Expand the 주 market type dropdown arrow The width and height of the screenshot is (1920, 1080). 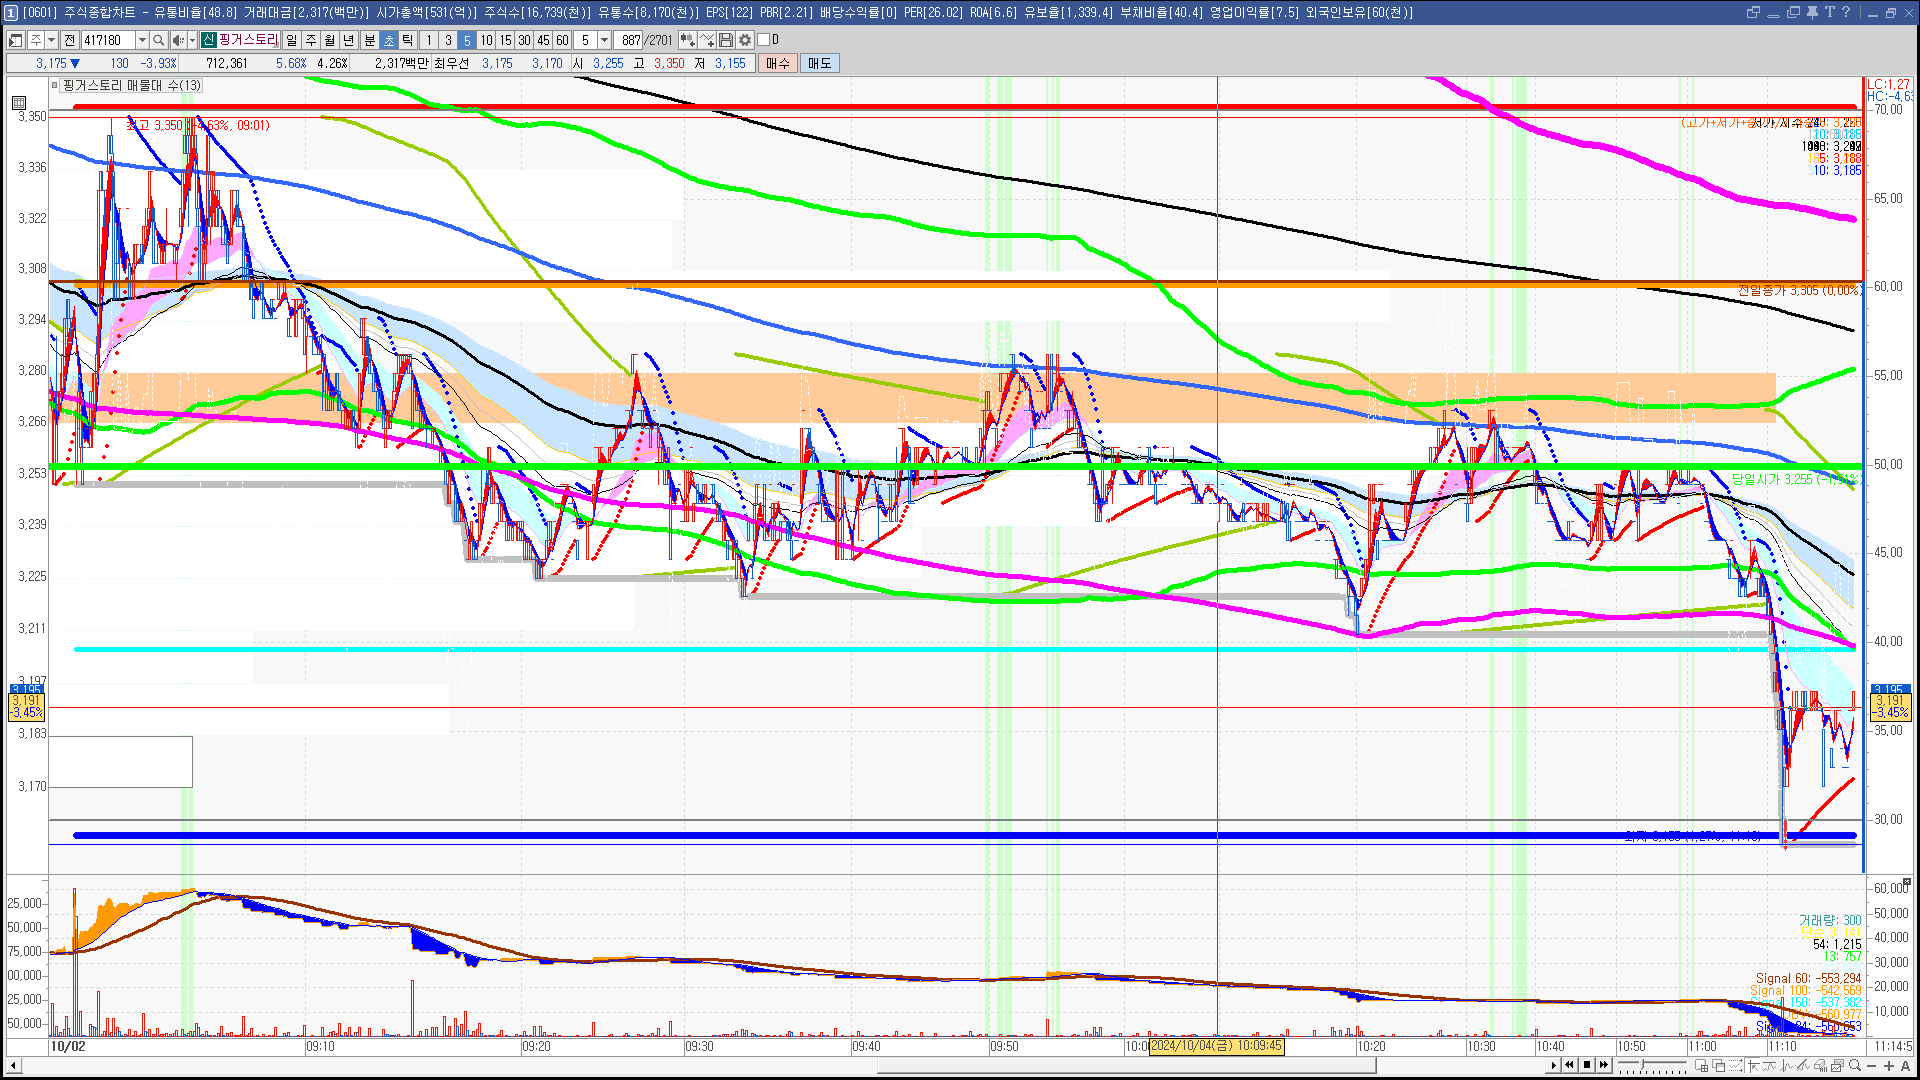click(51, 40)
